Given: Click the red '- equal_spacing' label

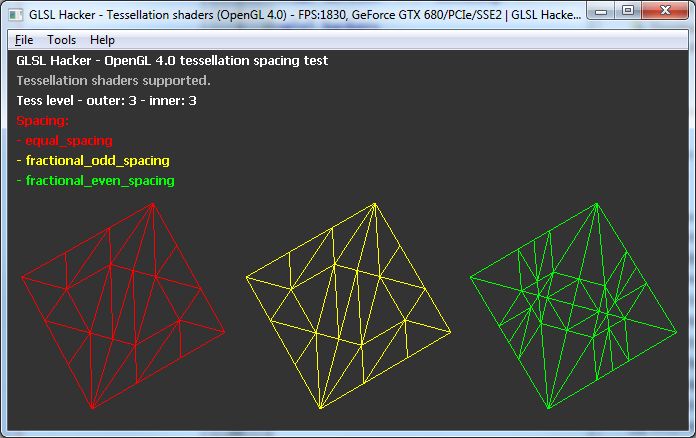Looking at the screenshot, I should [x=65, y=141].
